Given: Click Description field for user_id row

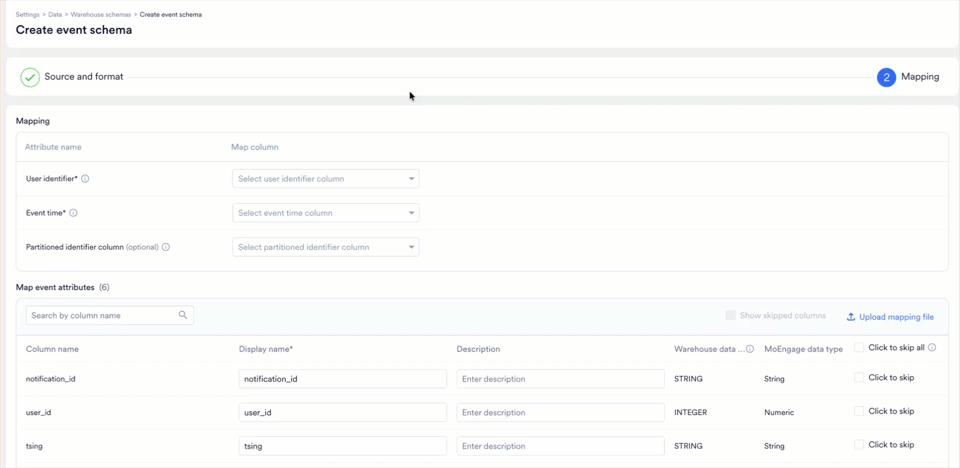Looking at the screenshot, I should tap(560, 412).
